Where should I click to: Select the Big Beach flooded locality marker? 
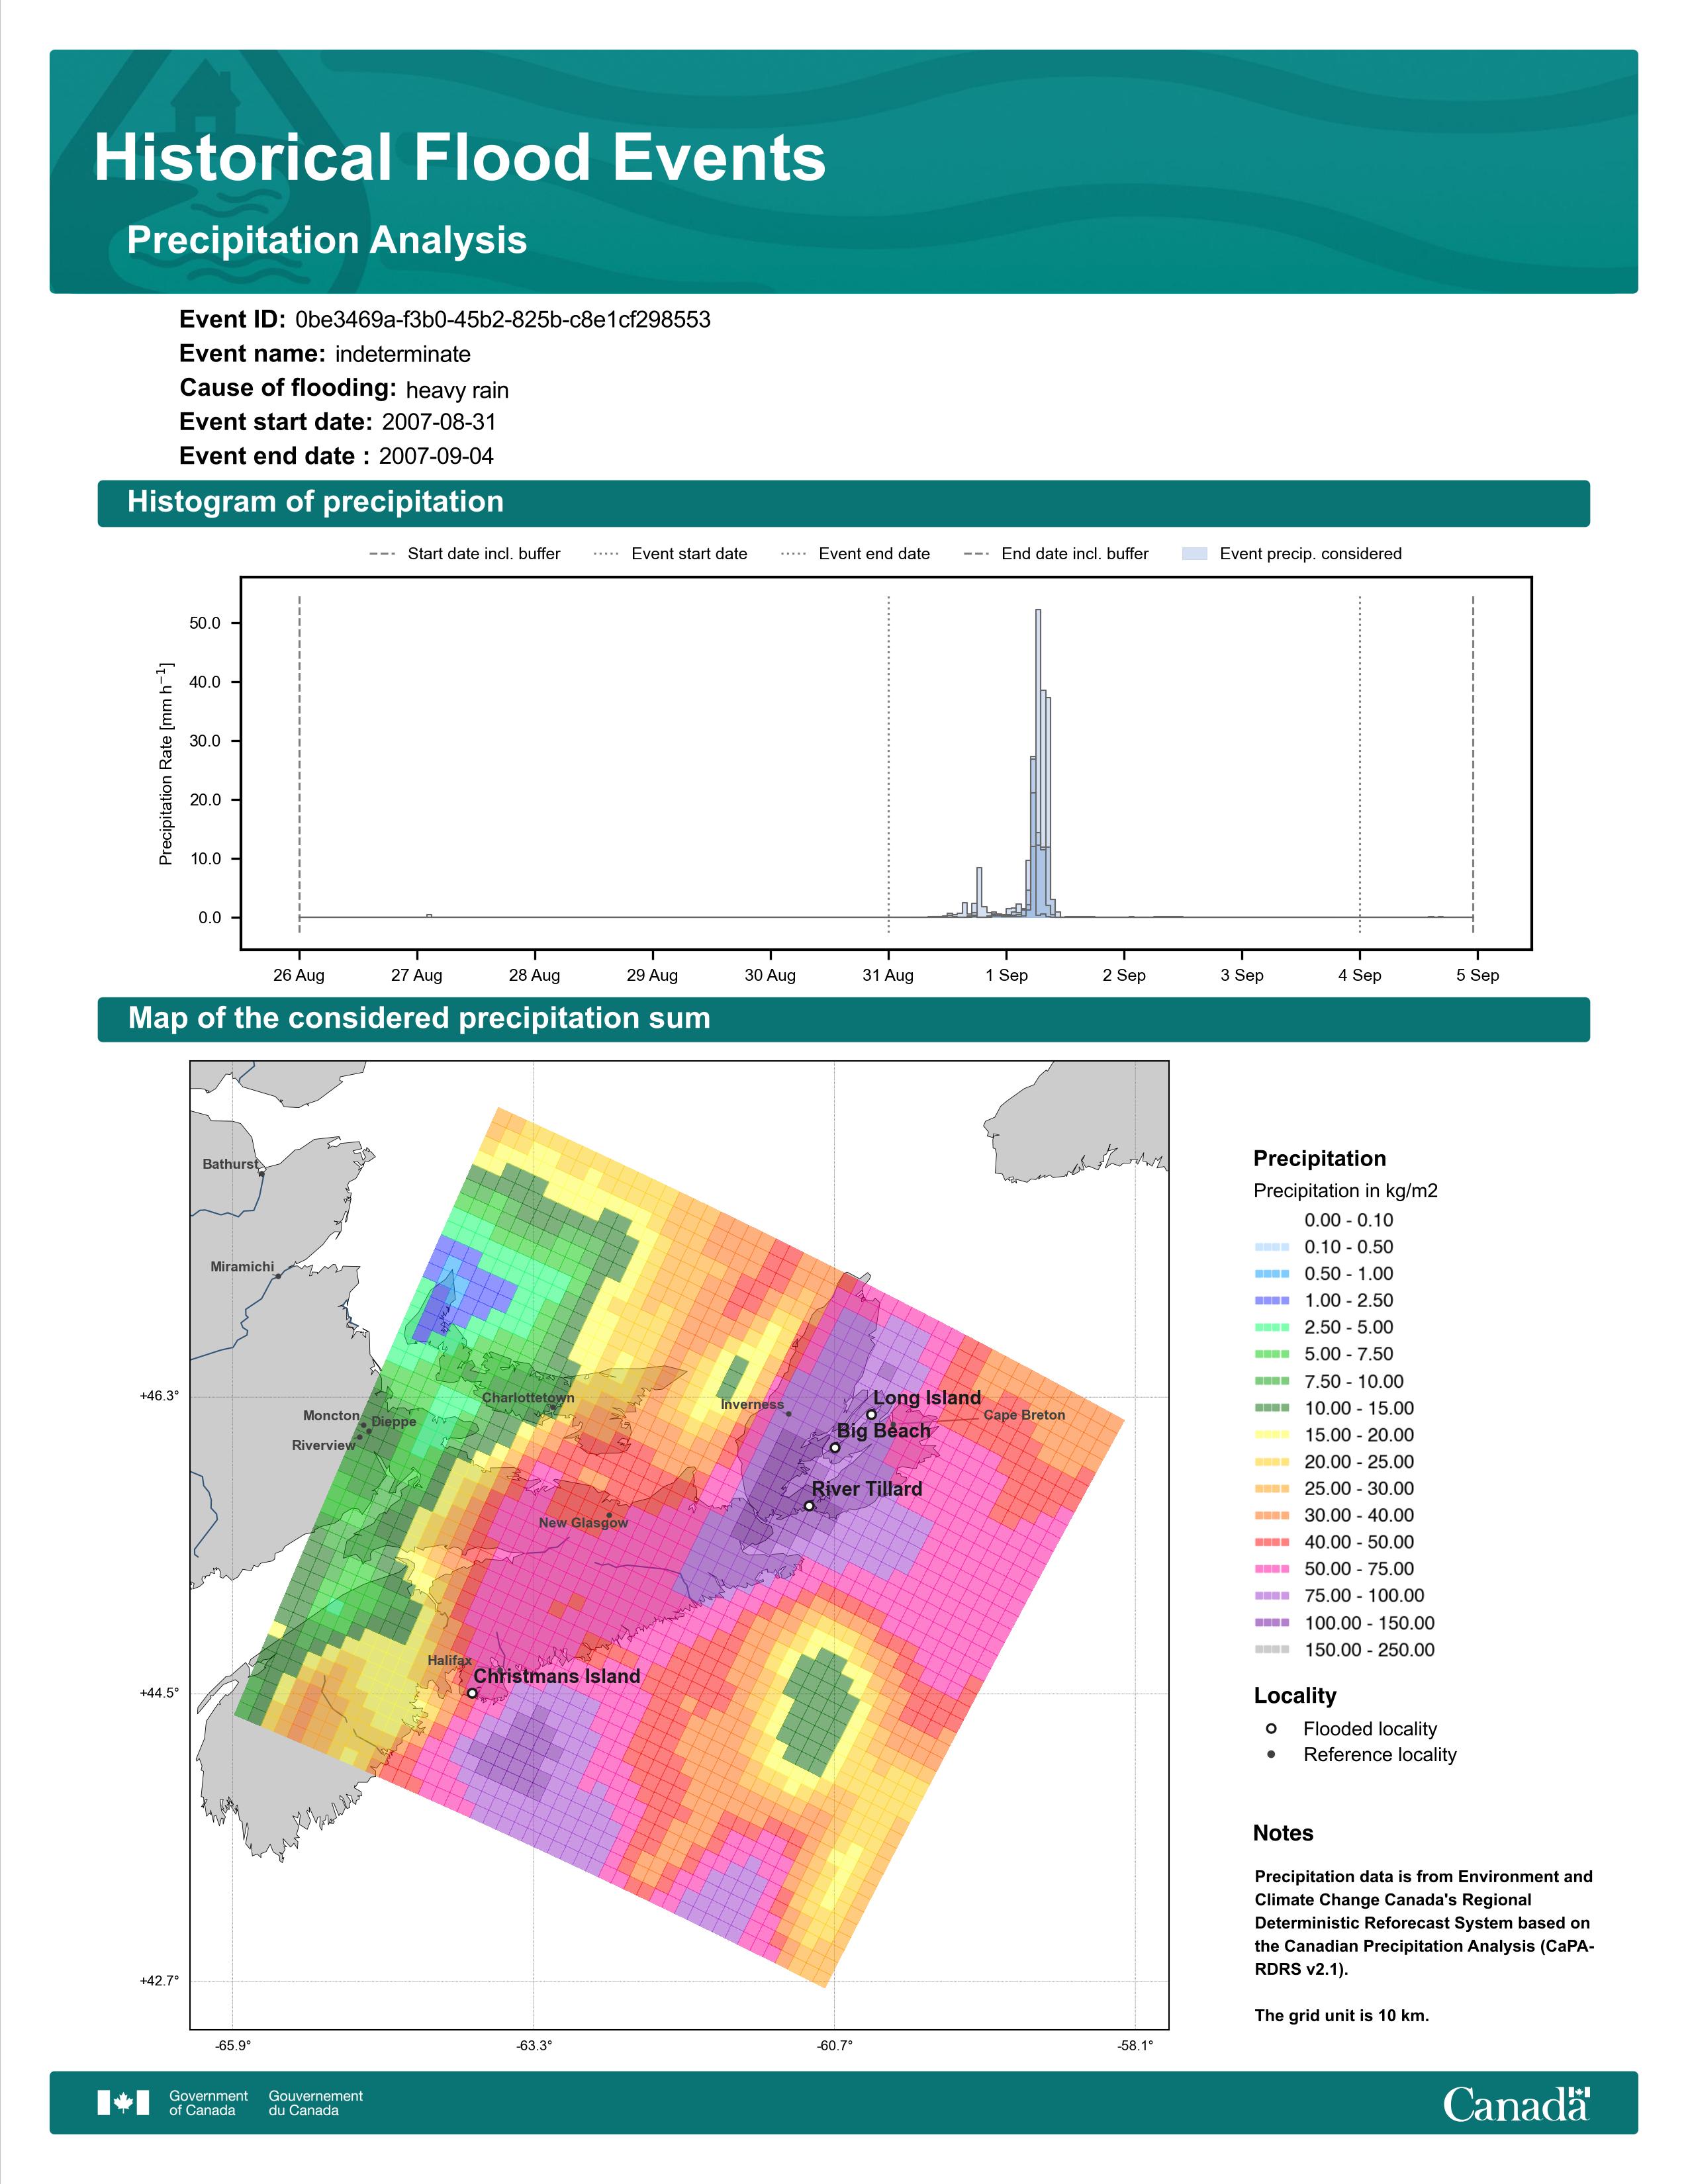(x=835, y=1447)
